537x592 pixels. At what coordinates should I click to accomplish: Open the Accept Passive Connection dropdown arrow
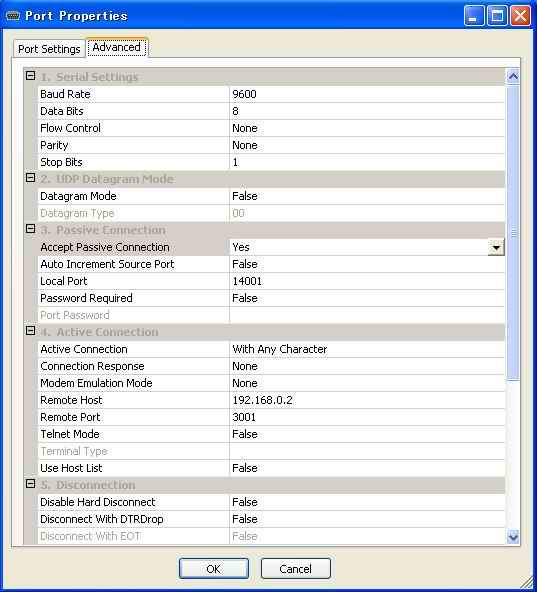[496, 248]
